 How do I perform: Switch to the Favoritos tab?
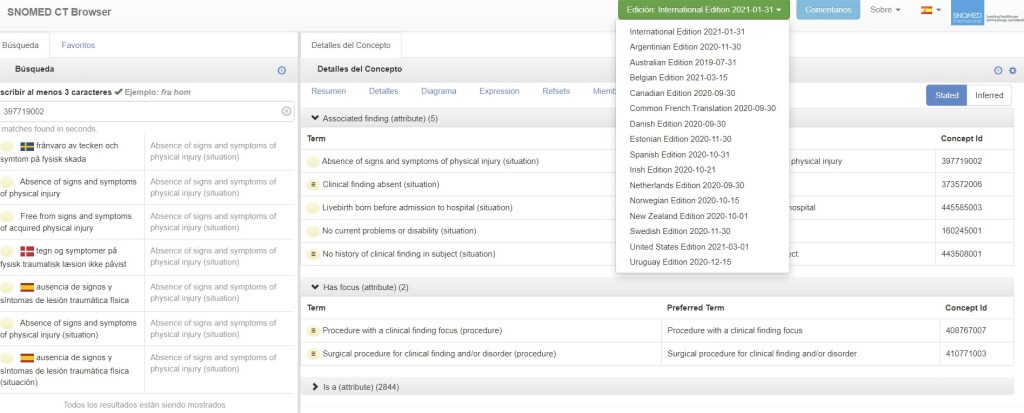[78, 45]
